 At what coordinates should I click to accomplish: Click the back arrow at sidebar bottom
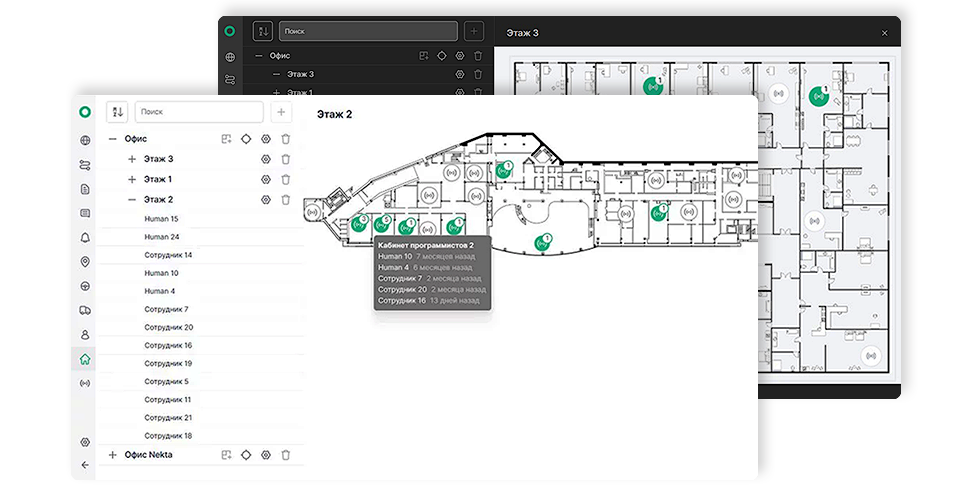tap(85, 465)
